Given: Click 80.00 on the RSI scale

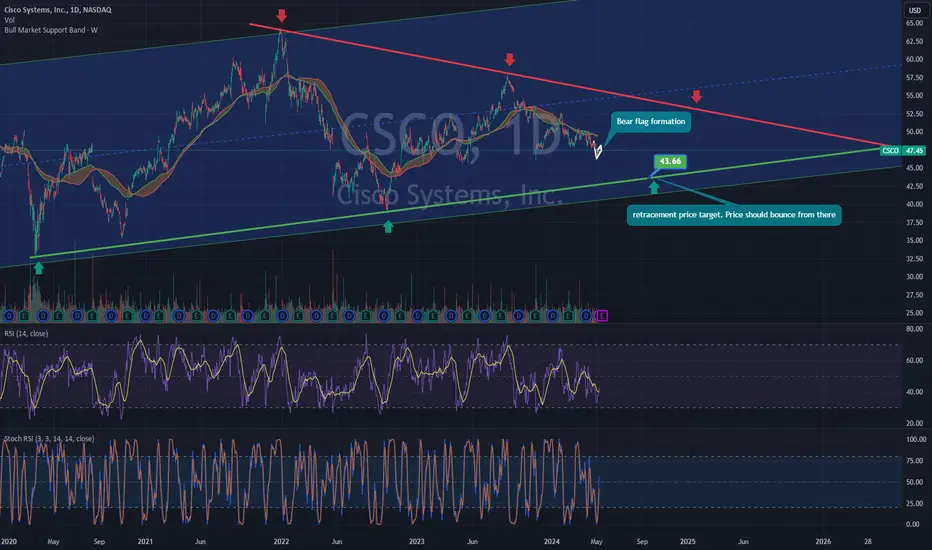Looking at the screenshot, I should pos(914,329).
